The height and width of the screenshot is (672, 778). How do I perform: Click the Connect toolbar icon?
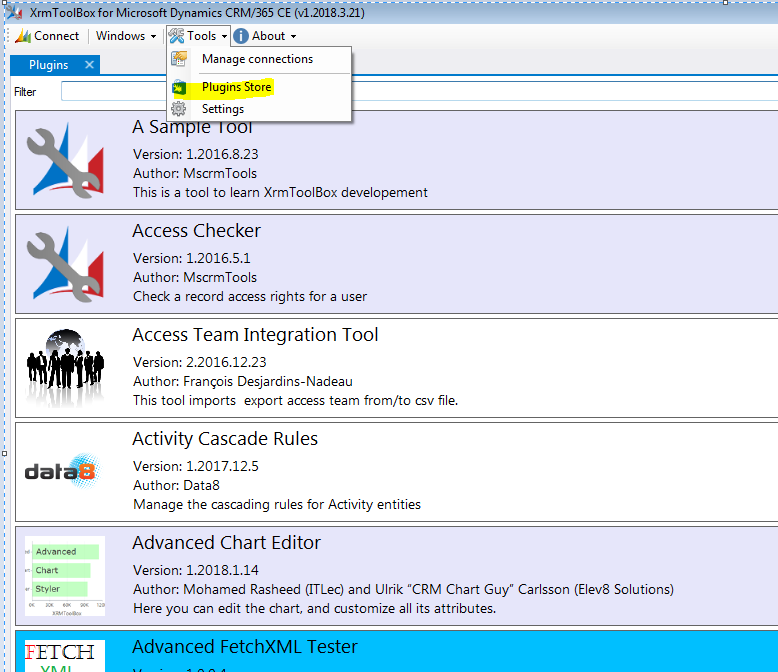point(23,36)
